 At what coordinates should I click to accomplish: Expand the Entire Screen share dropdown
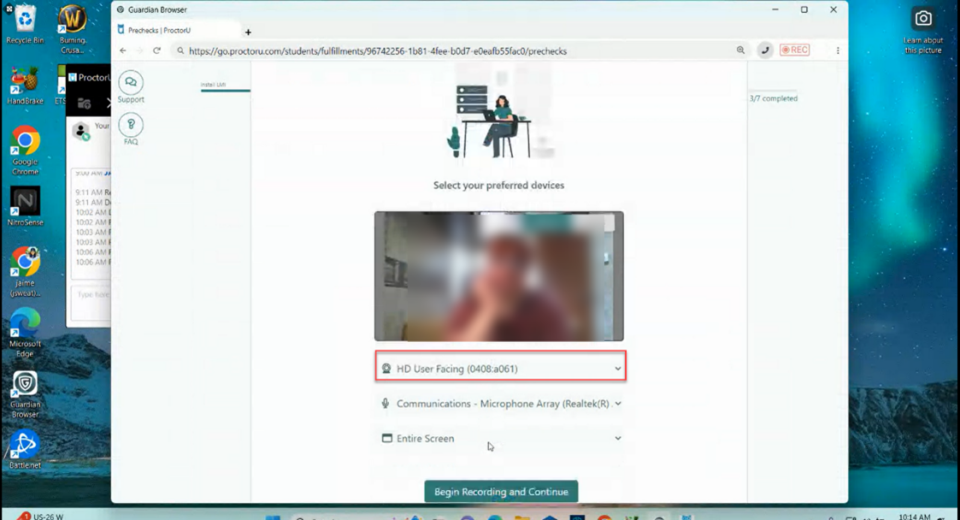coord(500,439)
